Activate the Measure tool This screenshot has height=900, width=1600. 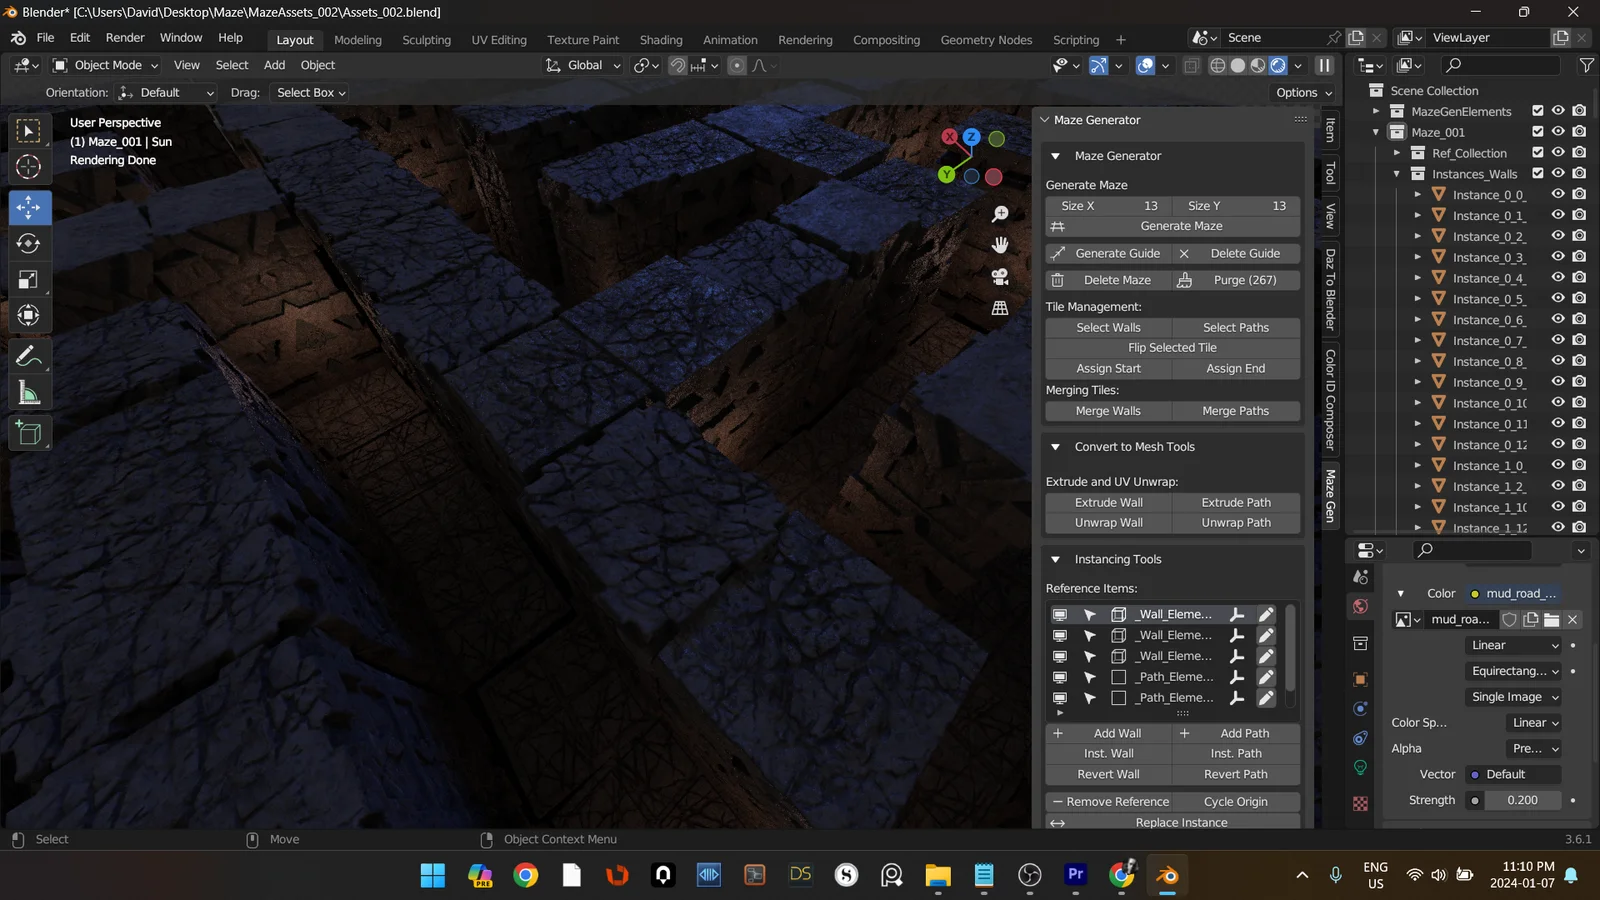(28, 393)
